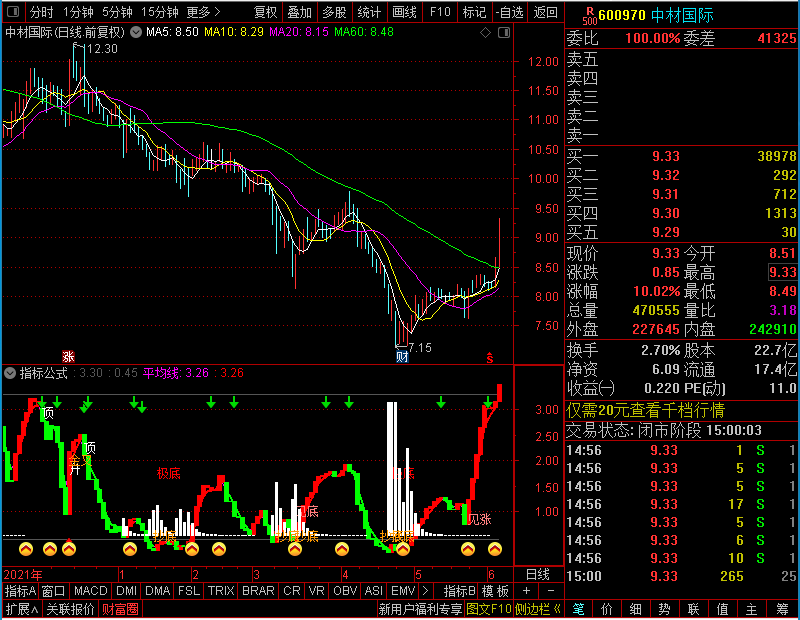The height and width of the screenshot is (620, 800).
Task: Click the 多股 multi-stock button
Action: point(334,12)
